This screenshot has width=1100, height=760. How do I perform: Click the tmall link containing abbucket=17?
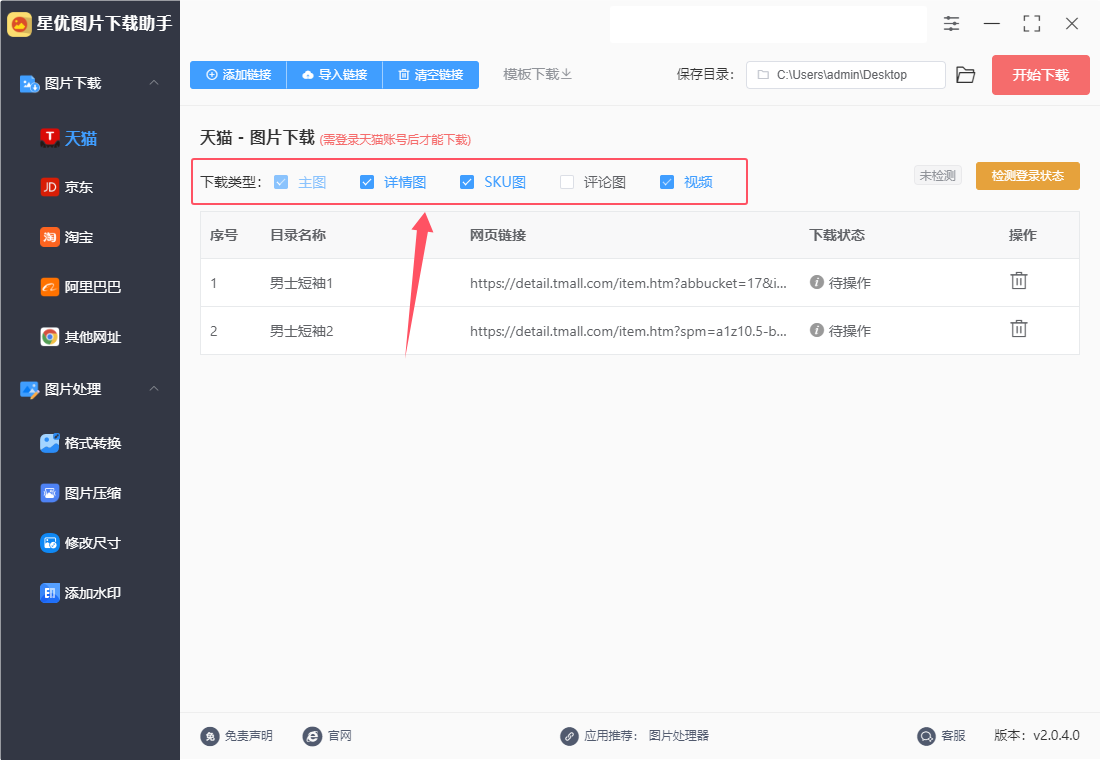coord(629,283)
